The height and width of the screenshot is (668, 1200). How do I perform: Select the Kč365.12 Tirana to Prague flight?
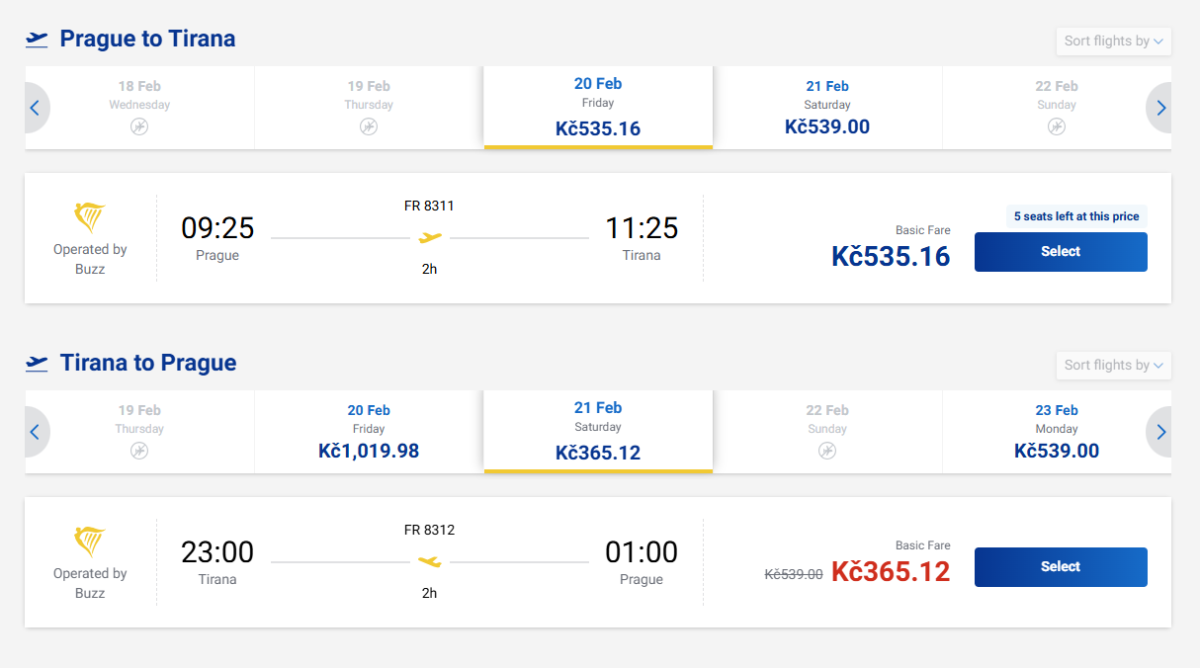pos(1060,567)
